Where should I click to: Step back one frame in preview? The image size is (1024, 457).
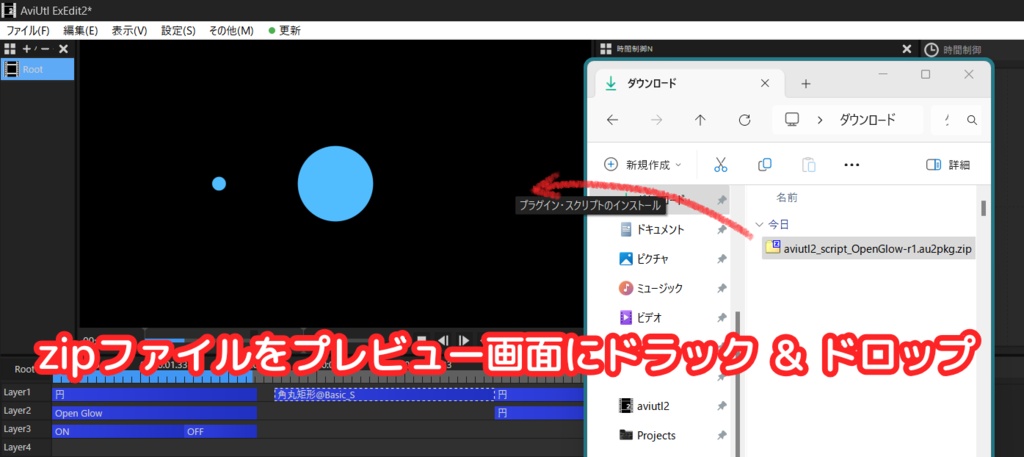442,340
